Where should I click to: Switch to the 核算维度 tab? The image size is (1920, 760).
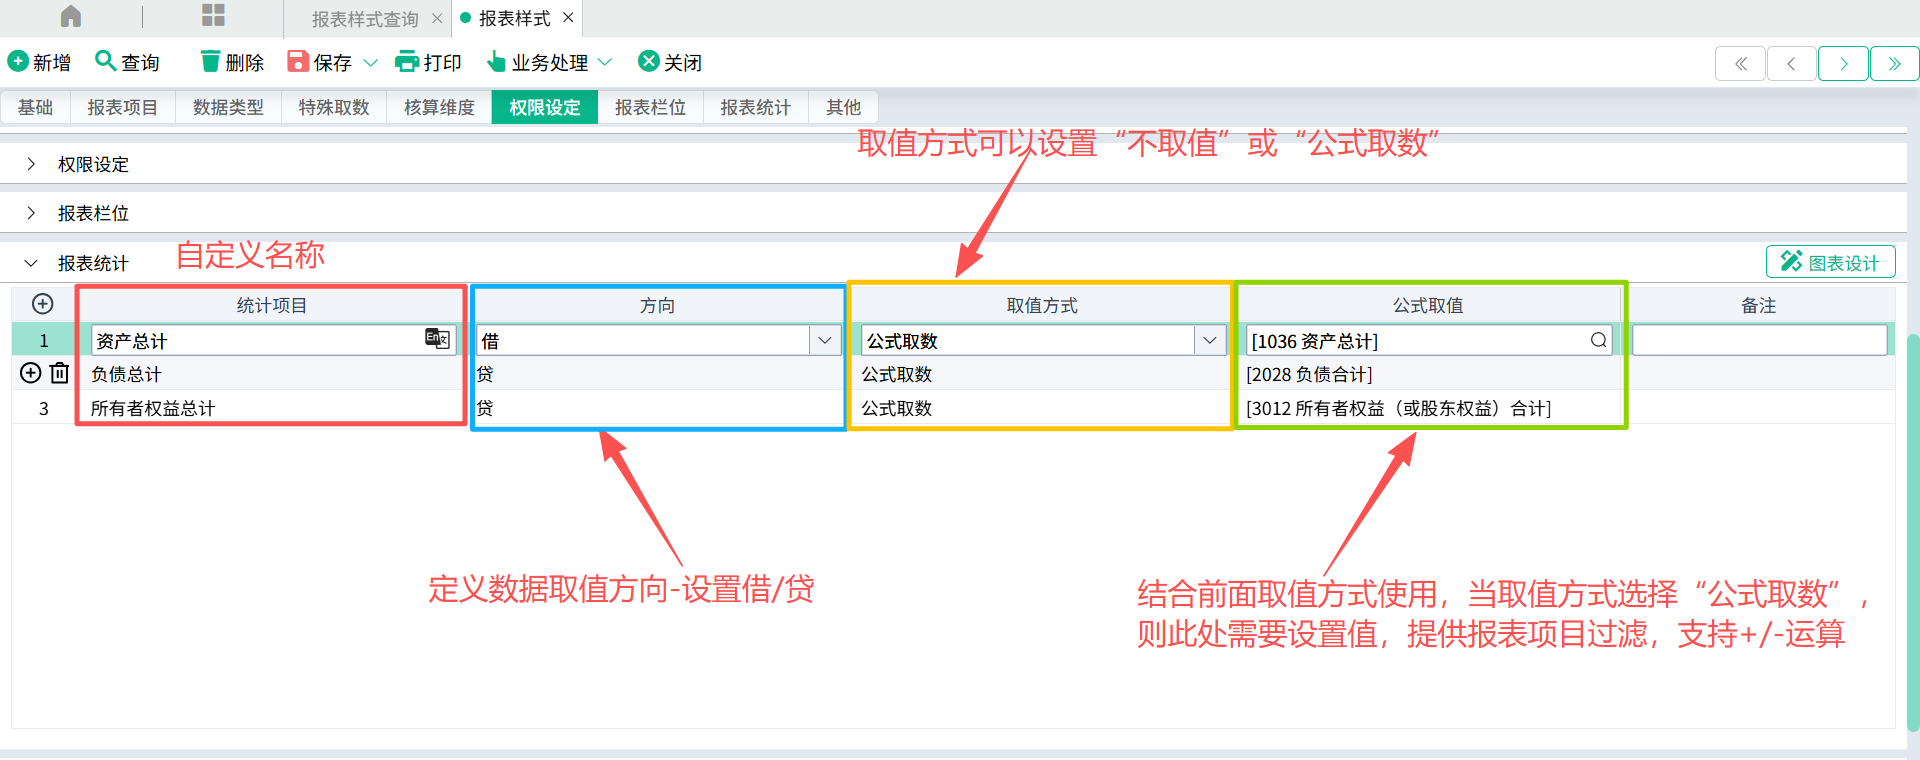coord(439,107)
